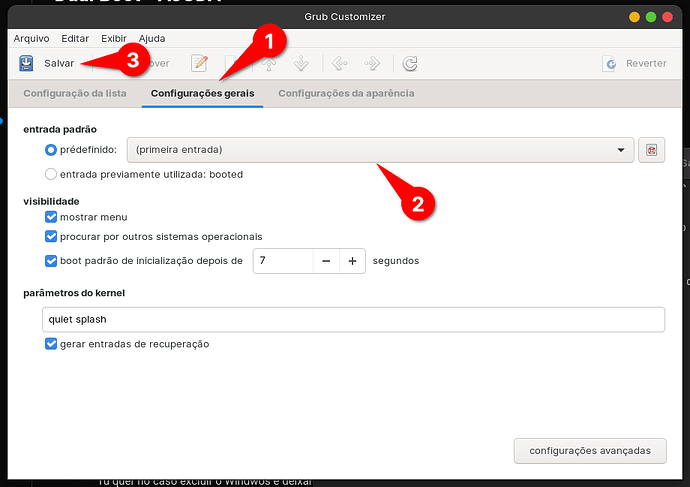This screenshot has height=487, width=690.
Task: Open the Arquivo menu
Action: (31, 38)
